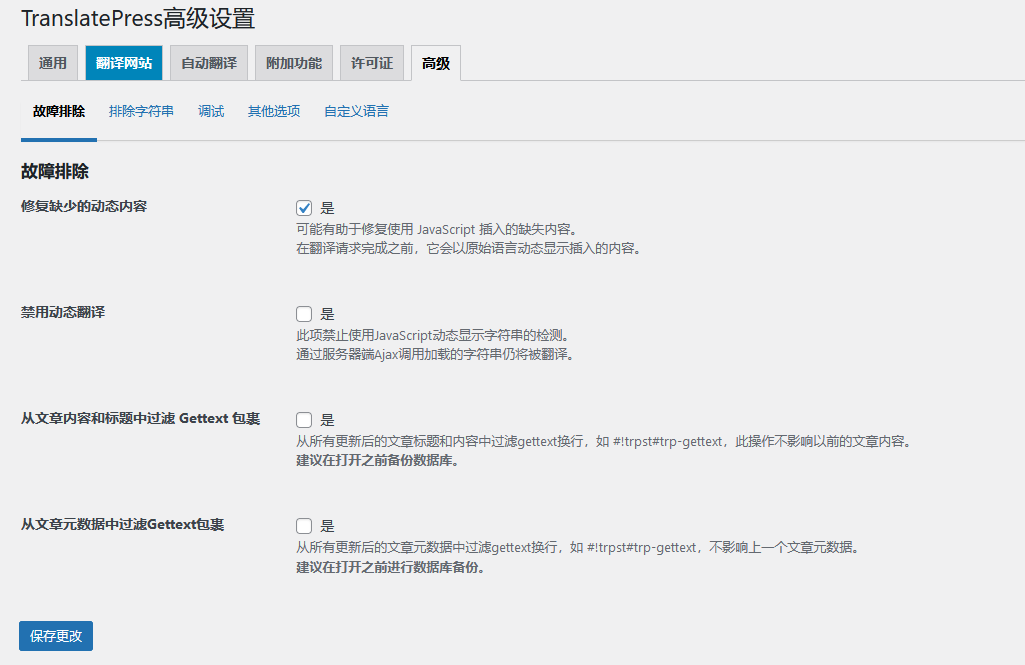Click 是 label next to 修复缺少的动态内容
The image size is (1025, 665).
pos(324,207)
